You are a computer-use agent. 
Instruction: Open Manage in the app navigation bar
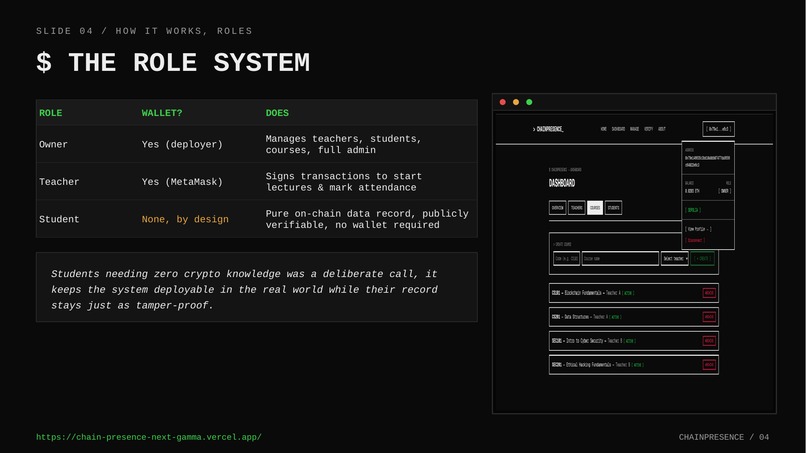(634, 129)
